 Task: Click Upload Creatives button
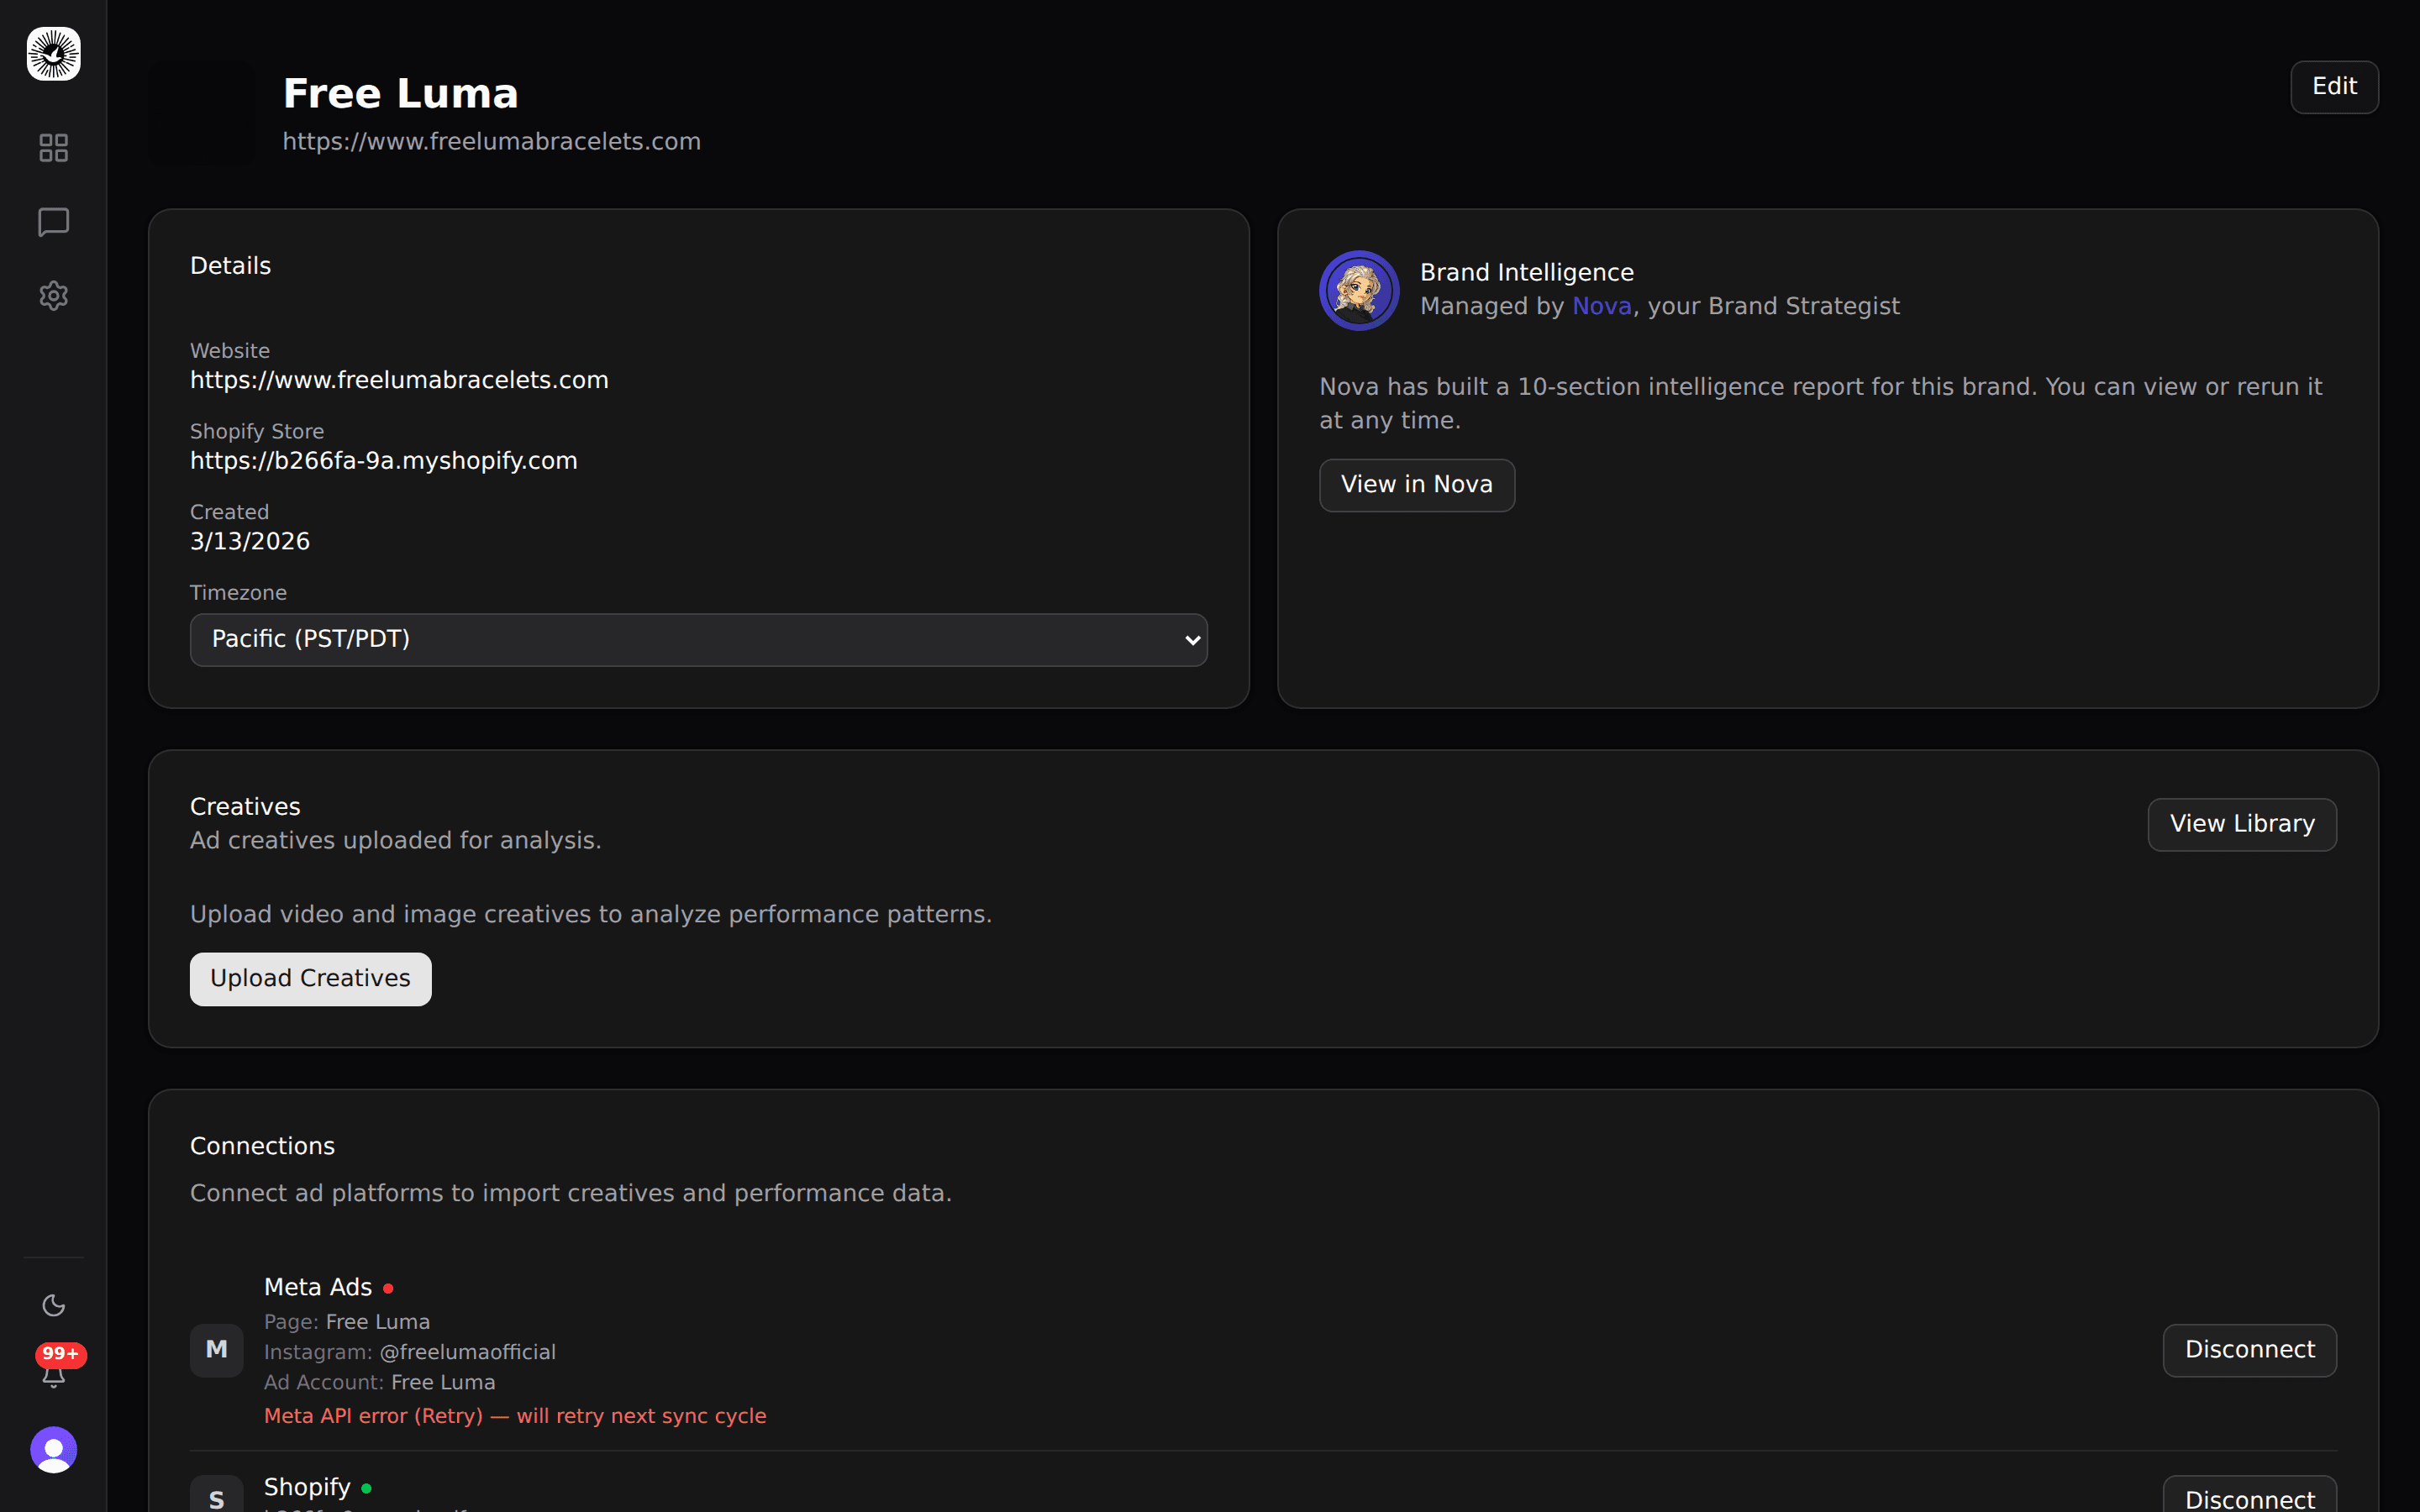point(311,979)
